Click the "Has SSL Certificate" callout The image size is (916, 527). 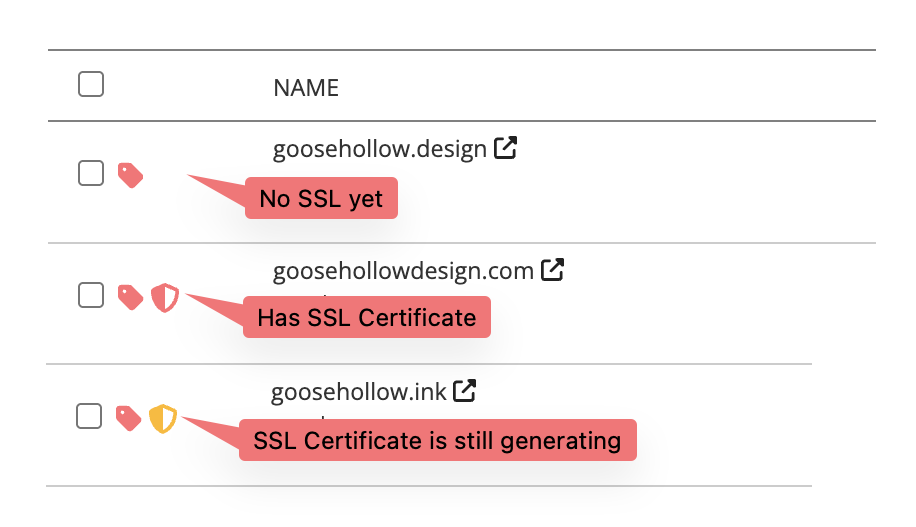click(x=366, y=318)
